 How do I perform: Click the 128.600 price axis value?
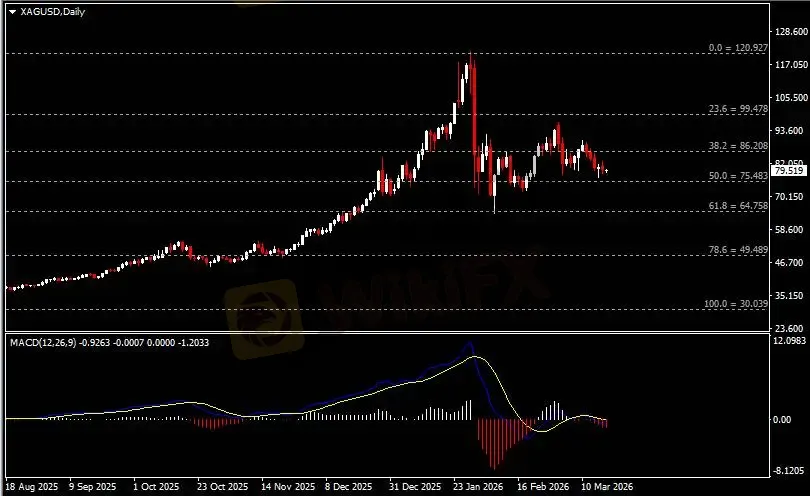coord(791,32)
